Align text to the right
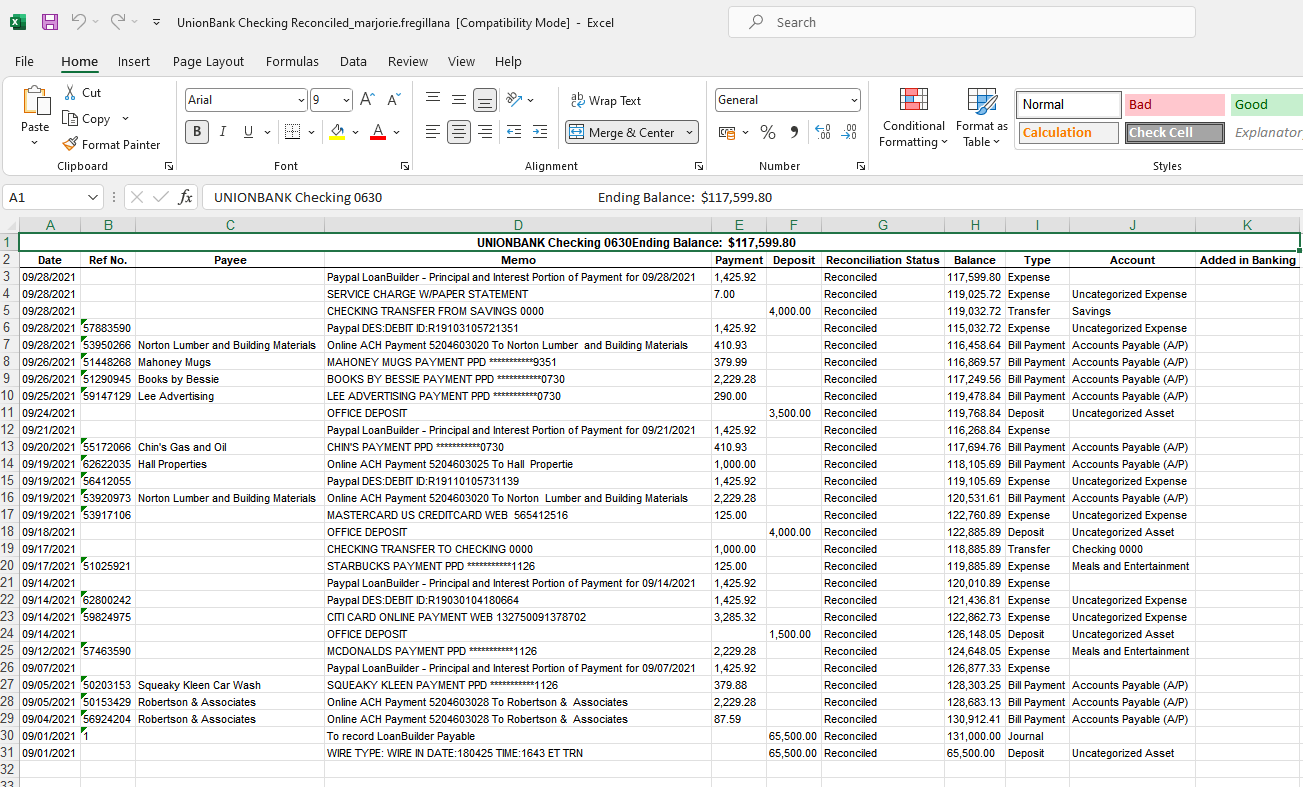Viewport: 1303px width, 787px height. click(x=485, y=132)
